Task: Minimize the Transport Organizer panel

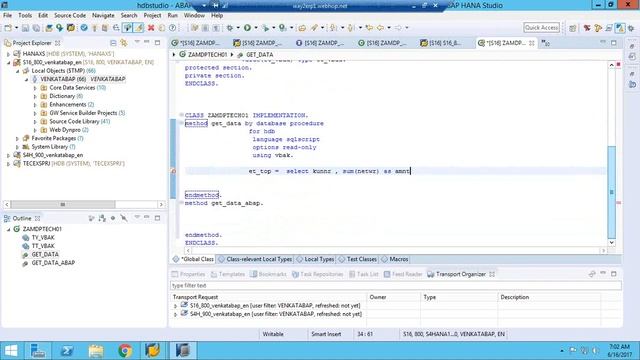Action: [x=603, y=273]
